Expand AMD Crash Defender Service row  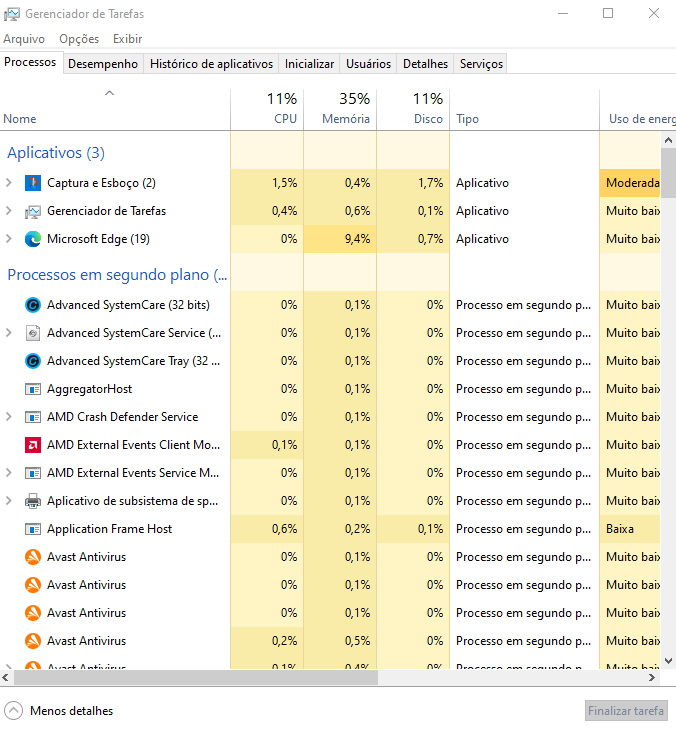tap(9, 417)
